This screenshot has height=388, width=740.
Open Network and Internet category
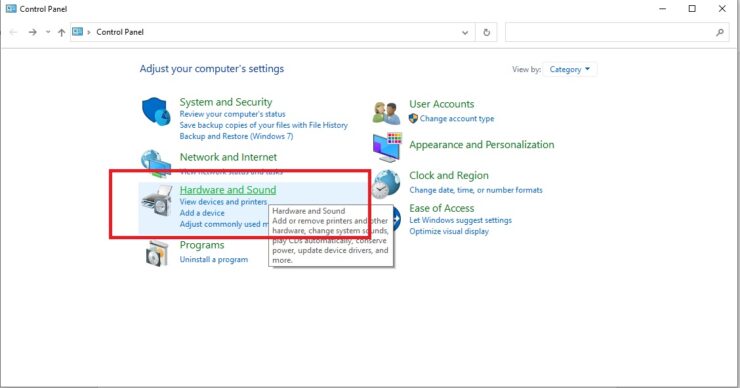pyautogui.click(x=228, y=157)
